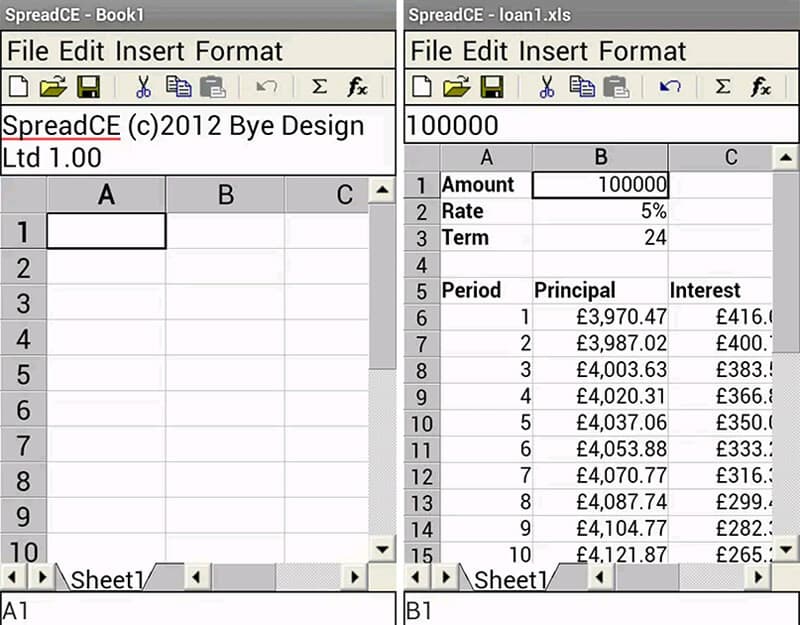Click the formula bar showing 100000
Screen dimensions: 800x625
[x=601, y=125]
